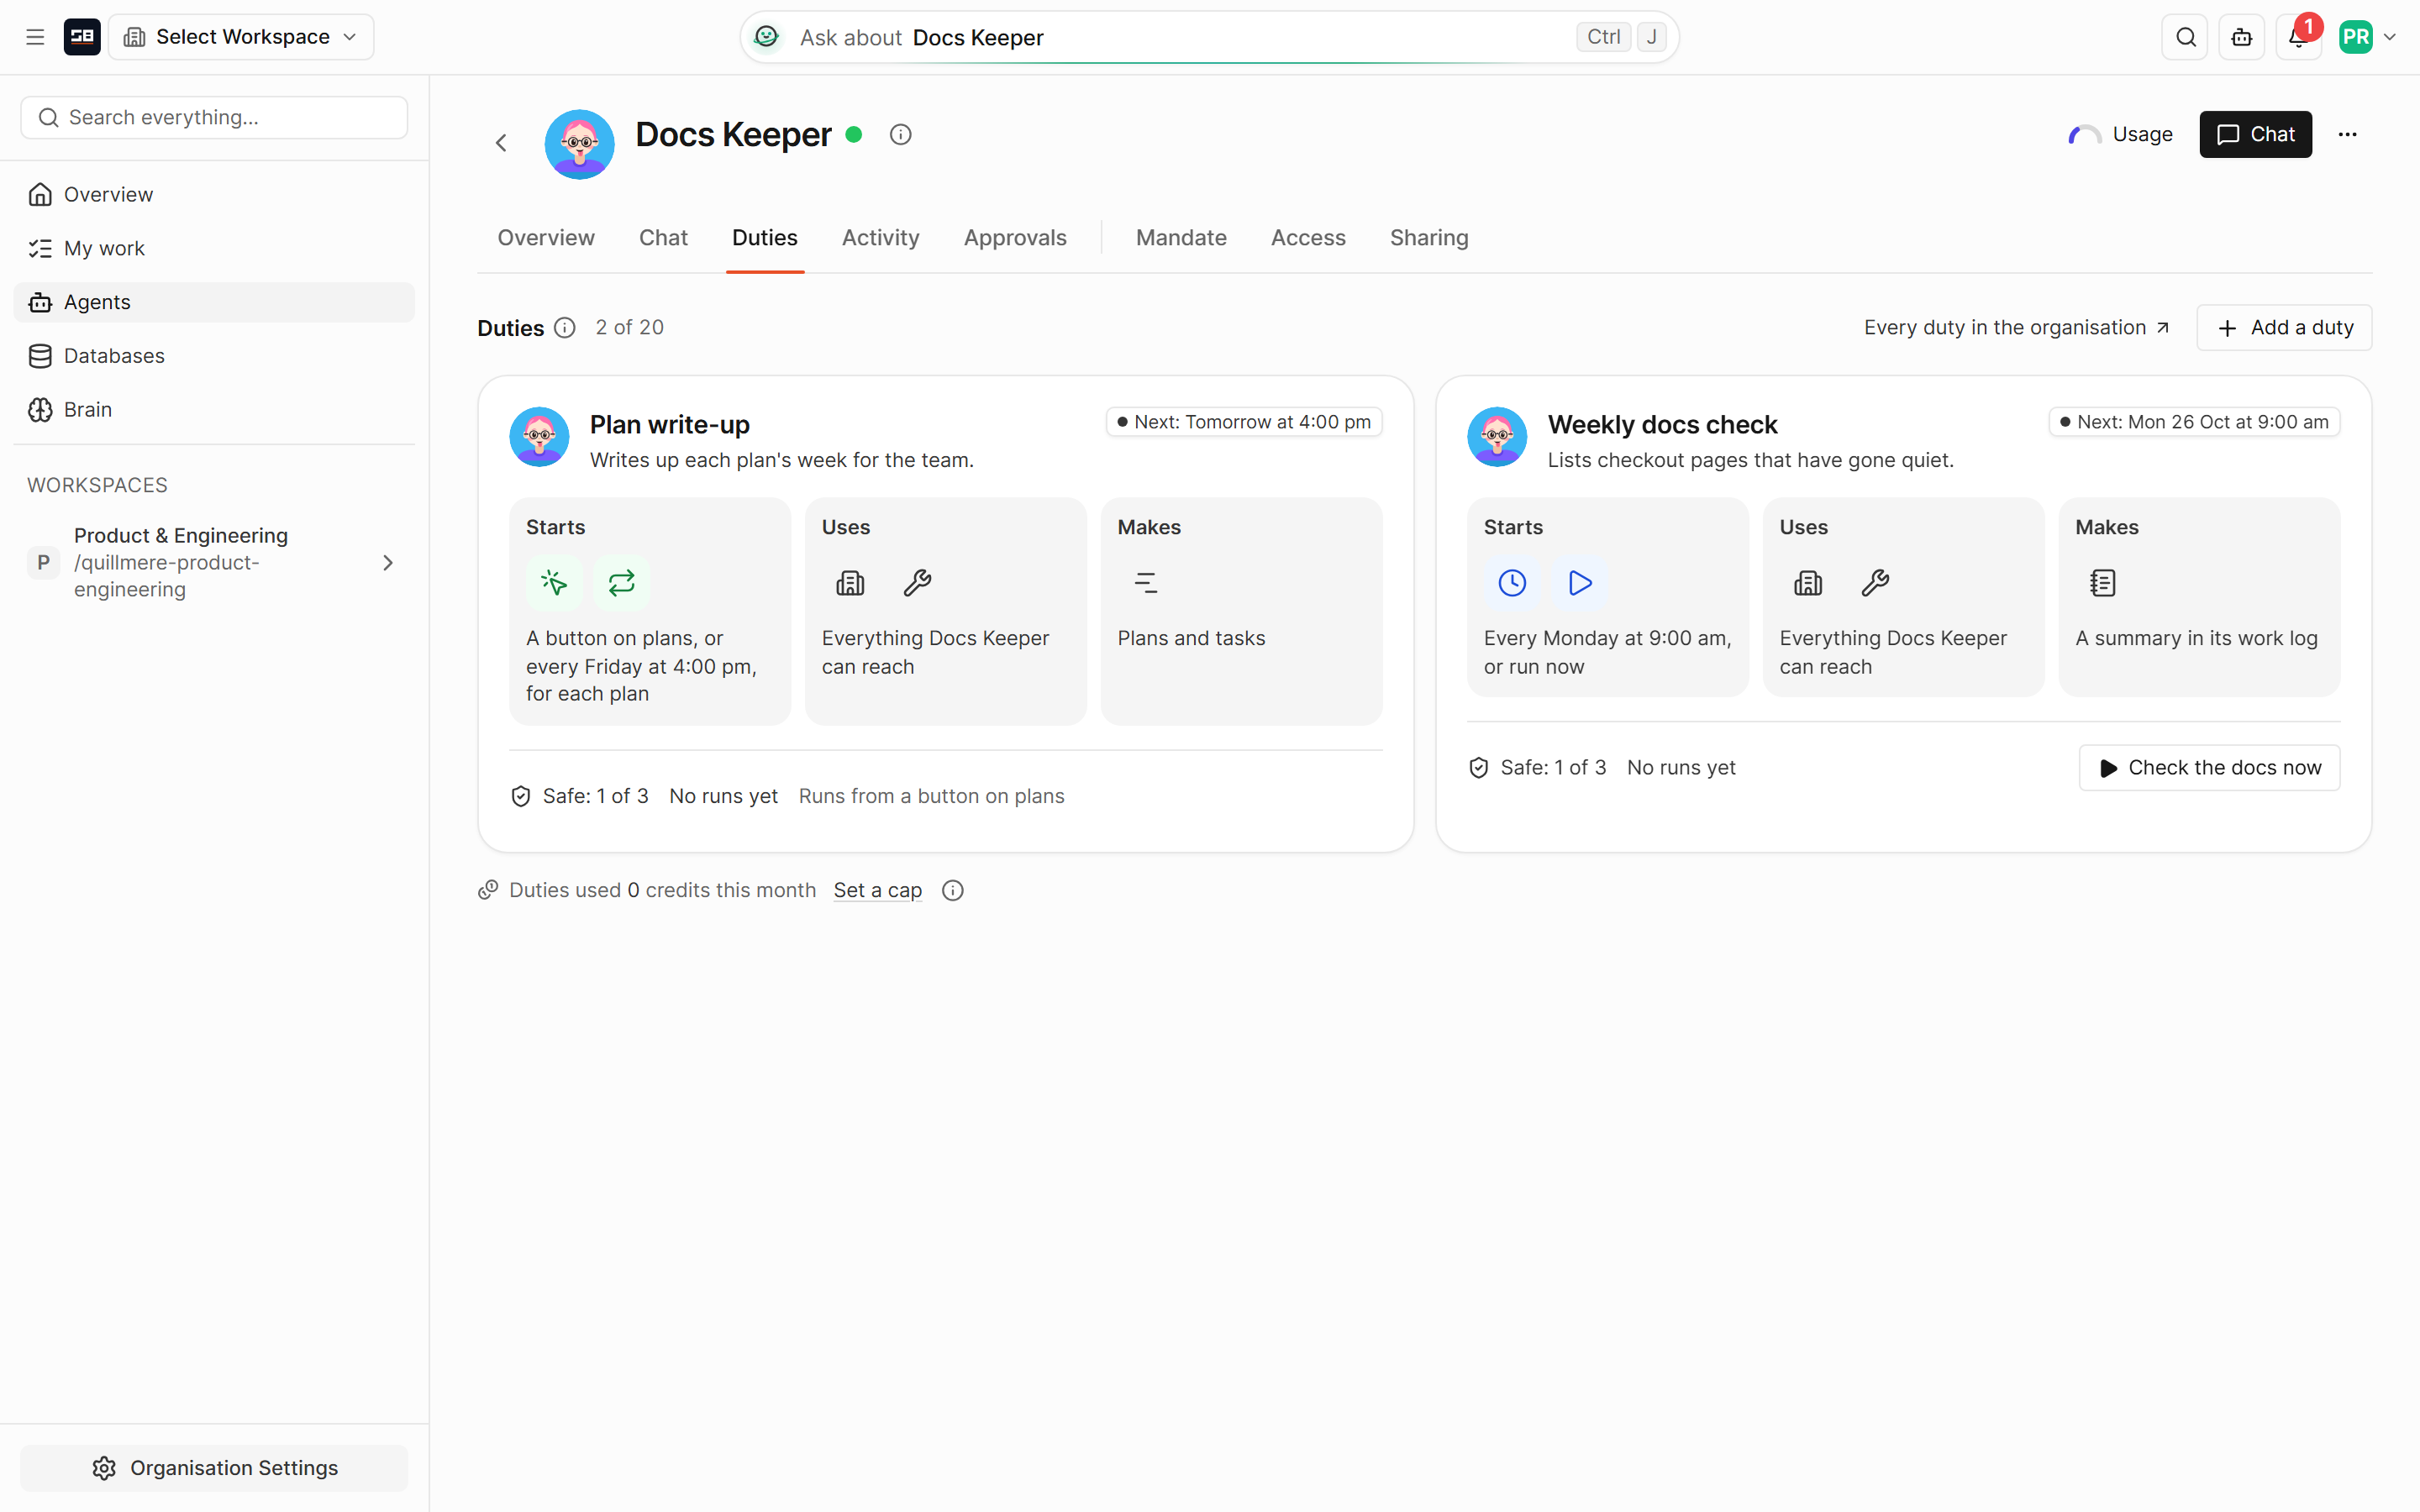
Task: Click the info icon next to Docs Keeper title
Action: pyautogui.click(x=900, y=134)
